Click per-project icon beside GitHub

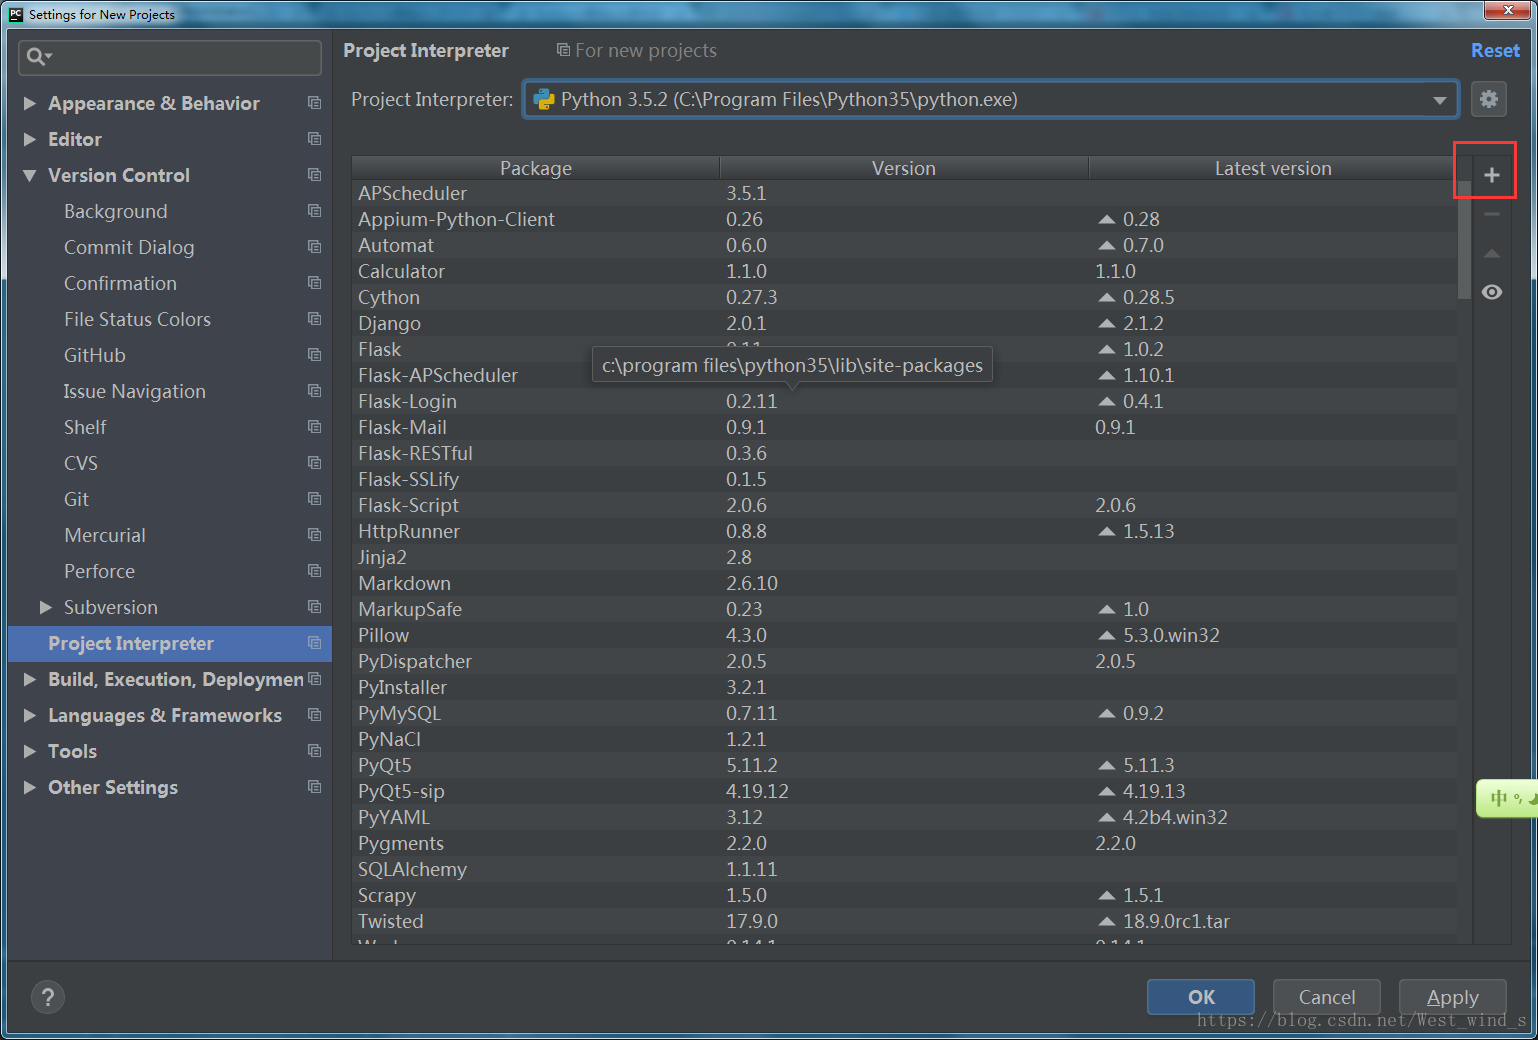[315, 355]
